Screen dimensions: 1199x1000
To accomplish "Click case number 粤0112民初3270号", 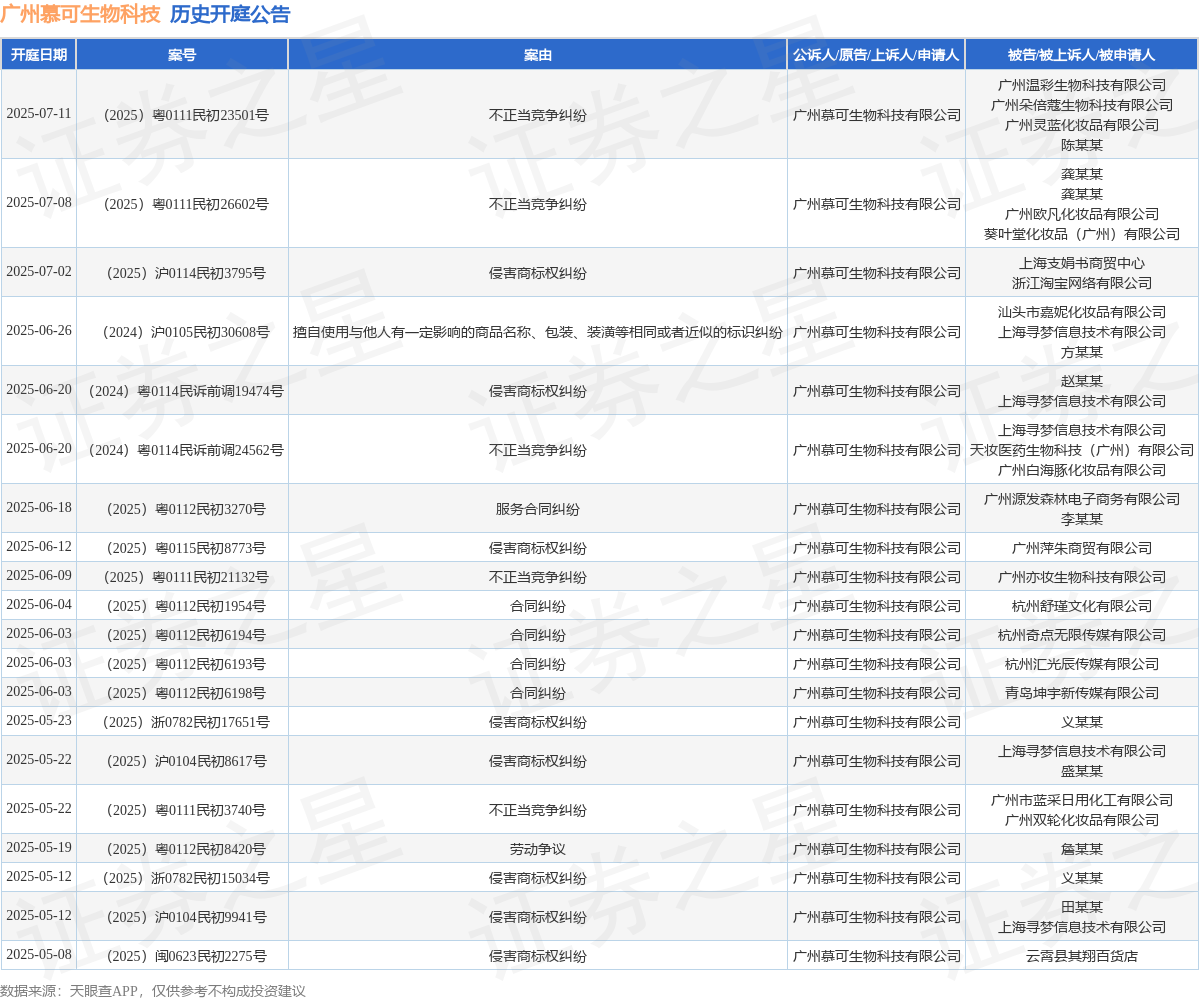I will pyautogui.click(x=186, y=509).
